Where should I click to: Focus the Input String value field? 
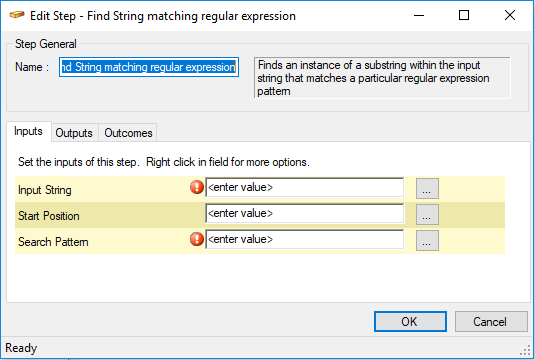click(x=305, y=187)
